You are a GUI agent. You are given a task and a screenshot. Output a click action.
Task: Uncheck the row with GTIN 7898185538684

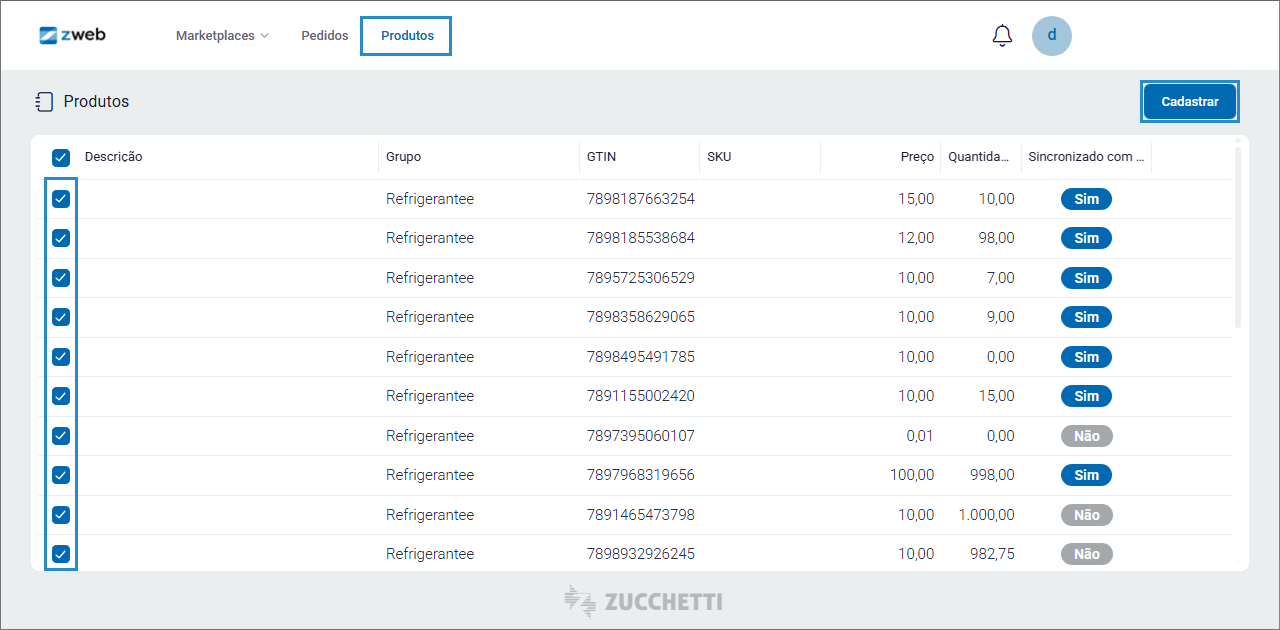click(x=61, y=238)
